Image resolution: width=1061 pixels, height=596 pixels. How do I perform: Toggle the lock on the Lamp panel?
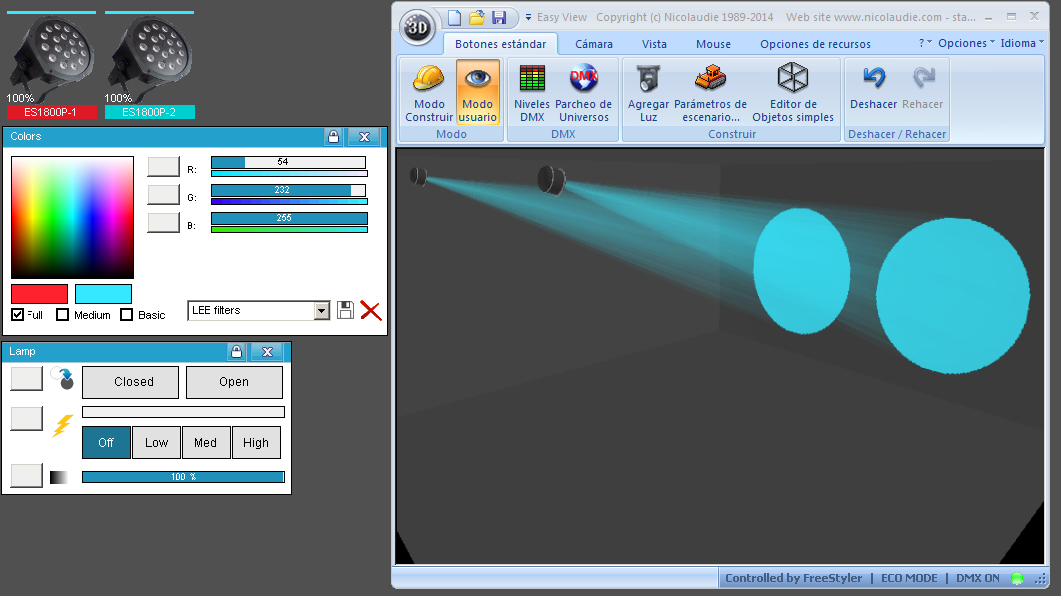point(236,352)
